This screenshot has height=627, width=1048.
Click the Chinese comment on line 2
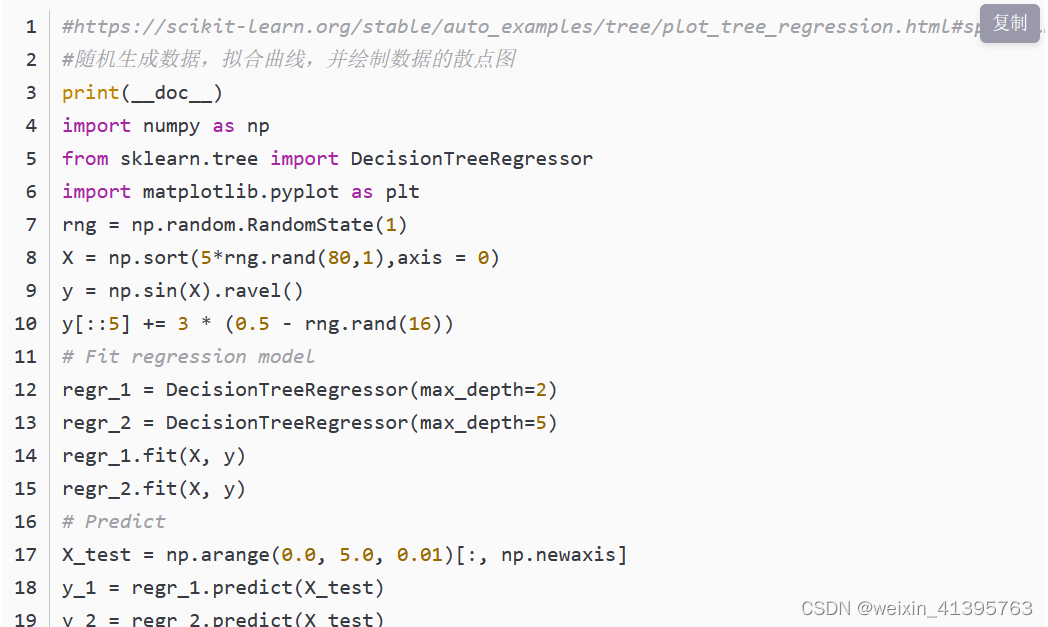pyautogui.click(x=289, y=59)
